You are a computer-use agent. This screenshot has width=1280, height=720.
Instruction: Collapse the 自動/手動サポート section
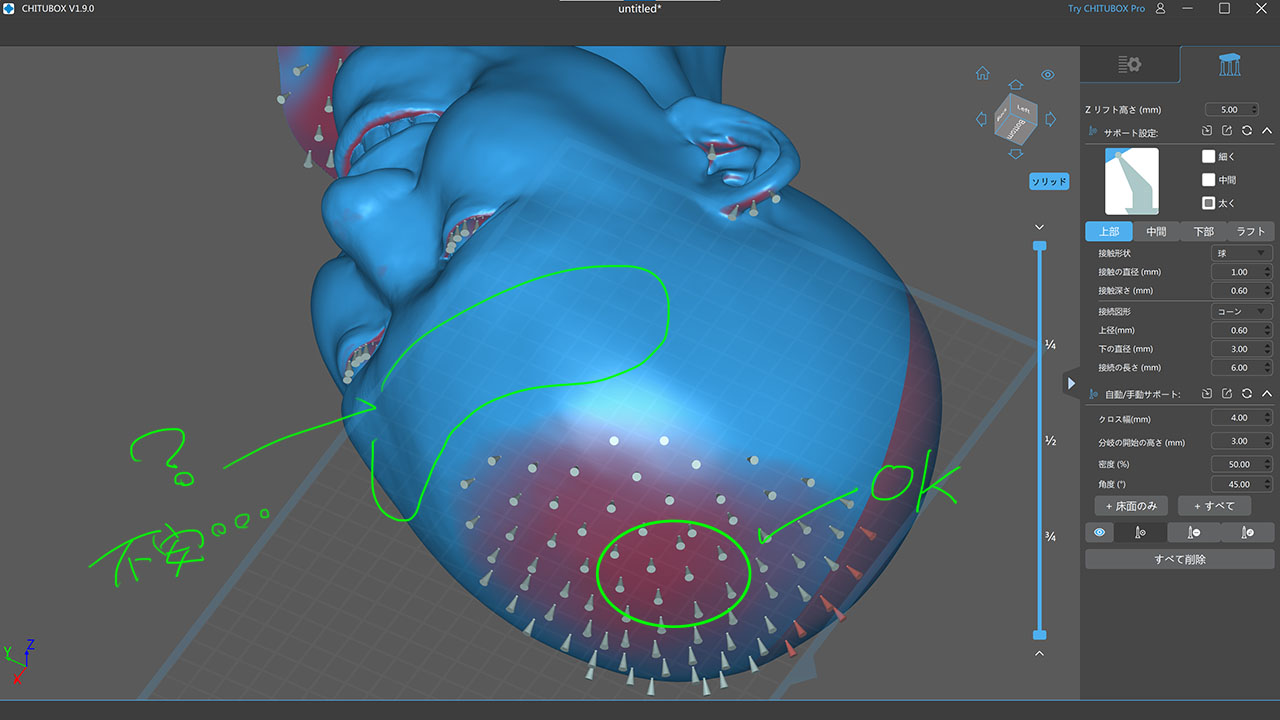tap(1267, 394)
